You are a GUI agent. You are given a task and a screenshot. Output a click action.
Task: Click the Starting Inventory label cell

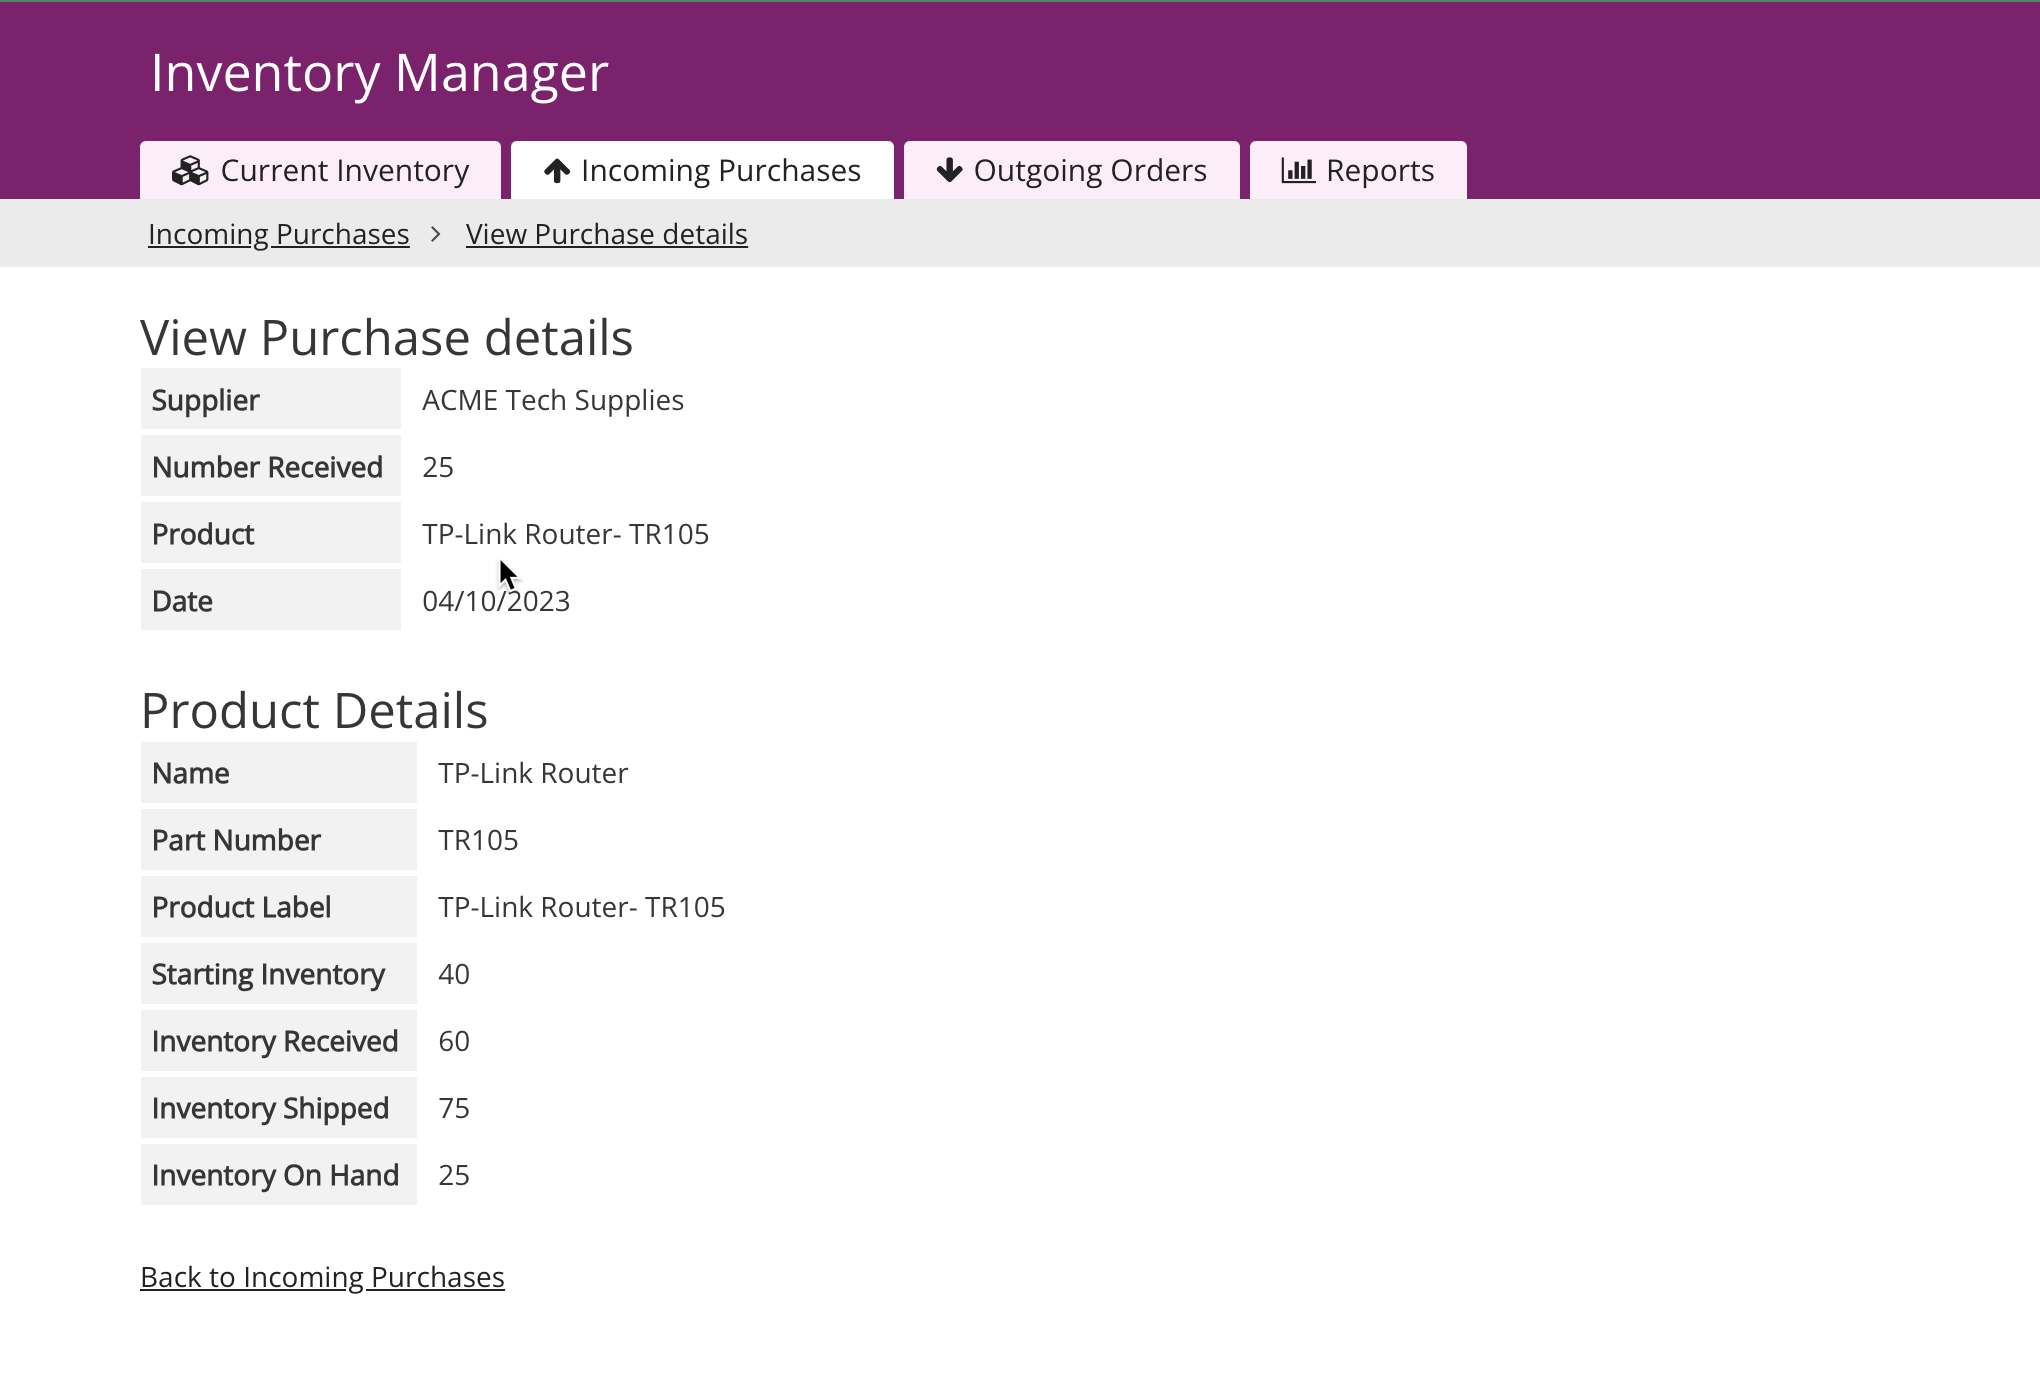(268, 974)
